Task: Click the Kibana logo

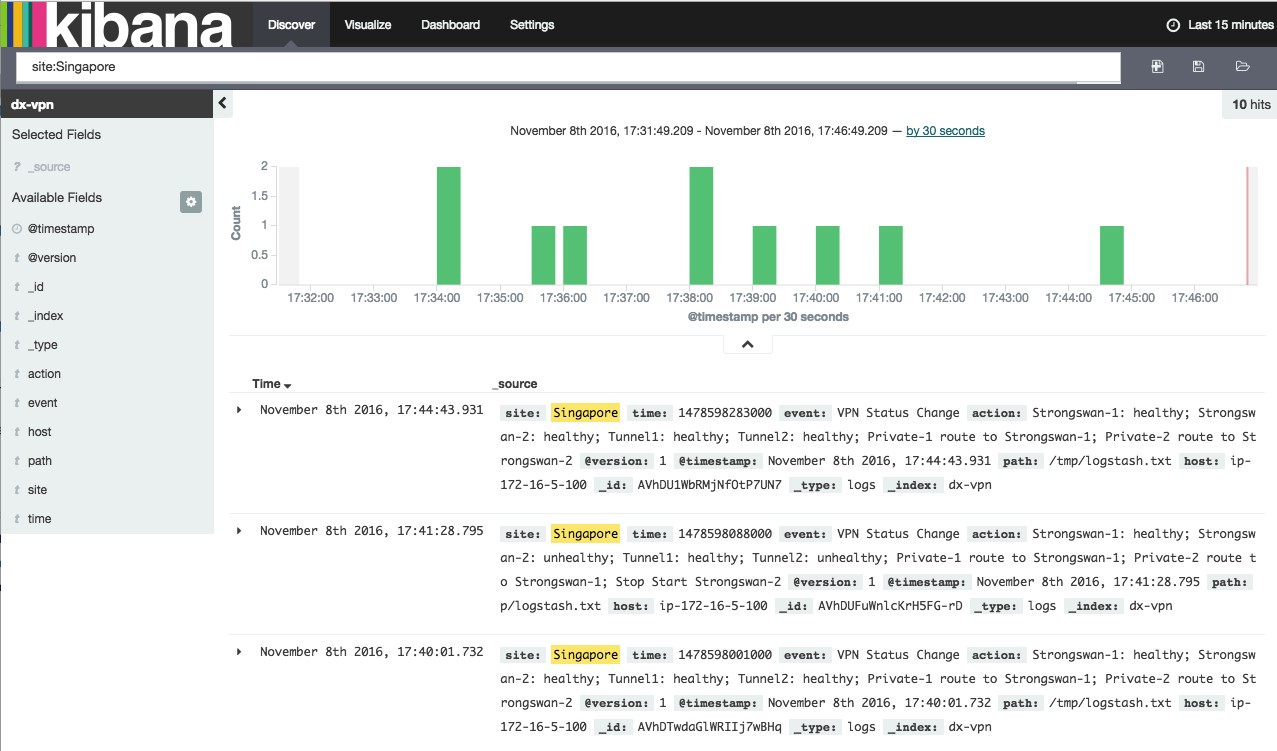Action: [x=118, y=25]
